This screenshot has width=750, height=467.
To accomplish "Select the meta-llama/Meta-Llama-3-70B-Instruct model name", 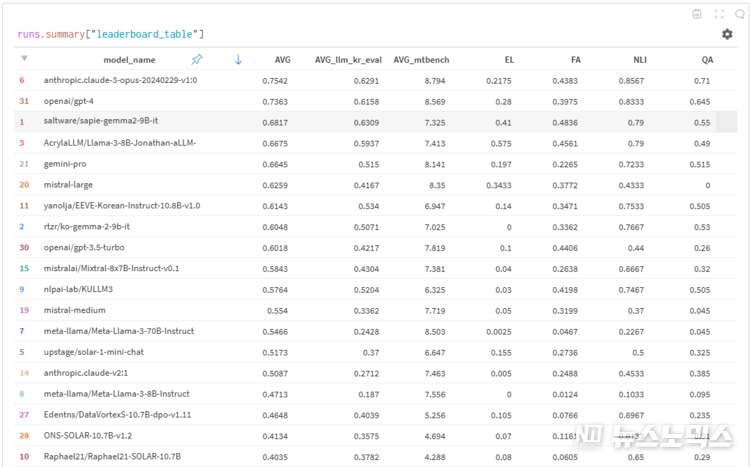I will tap(119, 331).
